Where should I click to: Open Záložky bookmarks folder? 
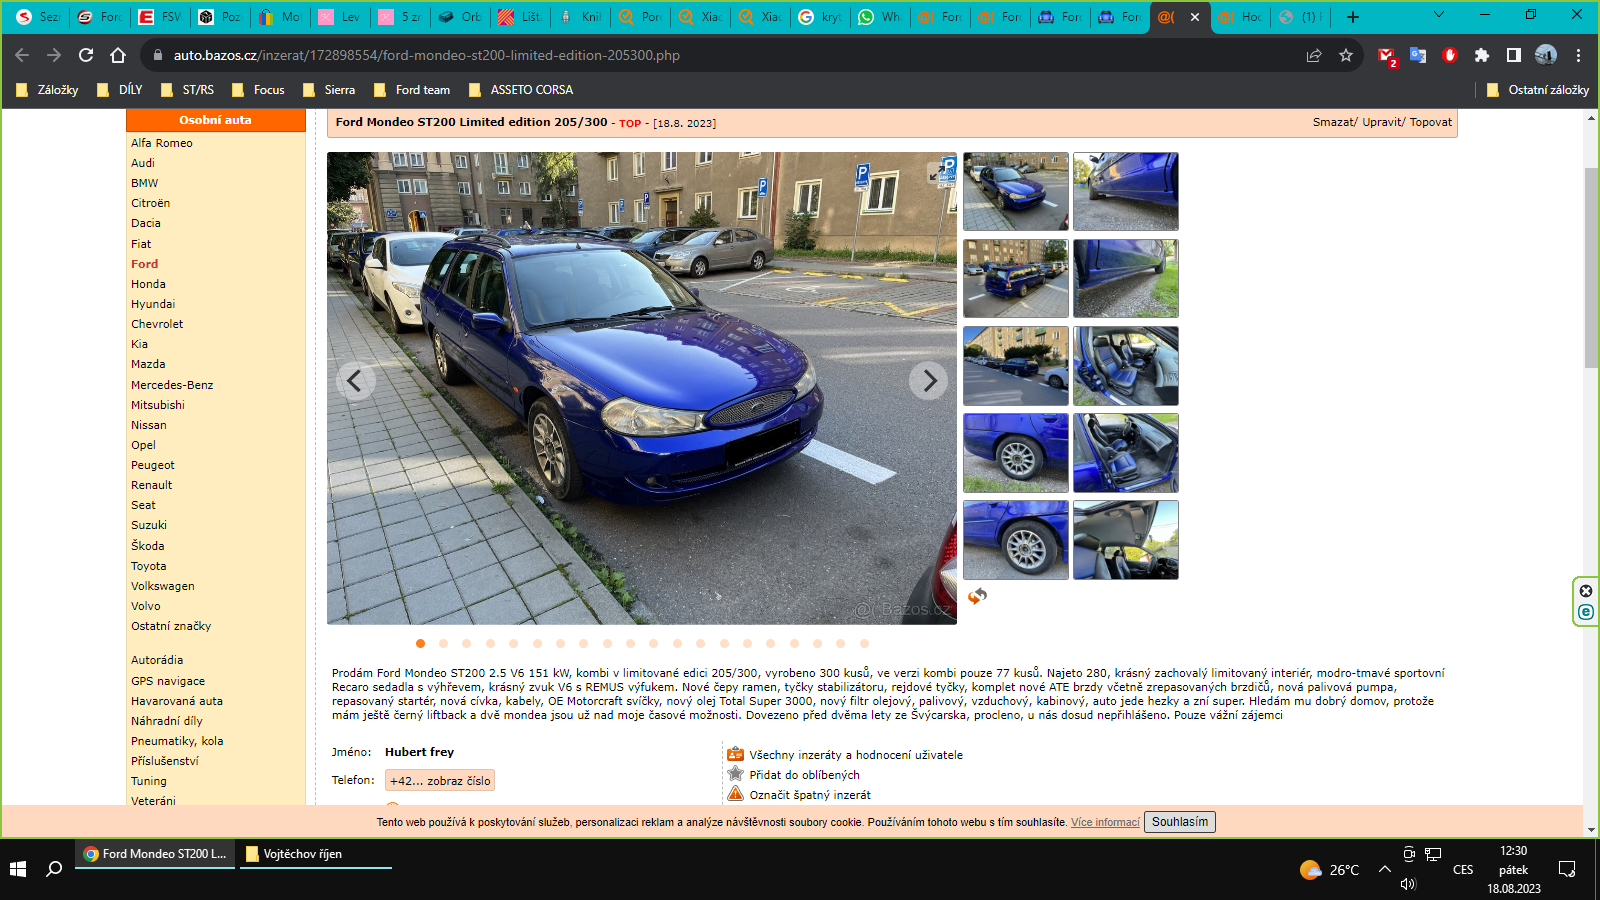tap(47, 89)
